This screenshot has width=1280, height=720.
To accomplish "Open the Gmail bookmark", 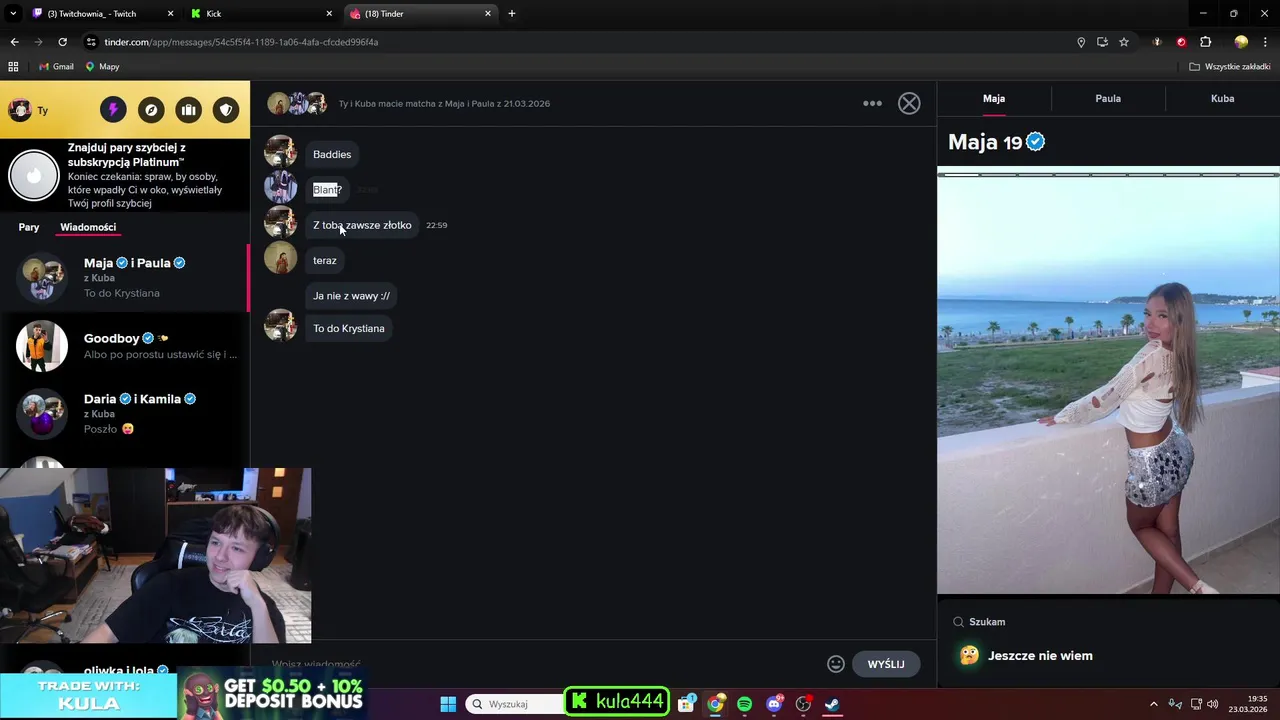I will pyautogui.click(x=56, y=67).
